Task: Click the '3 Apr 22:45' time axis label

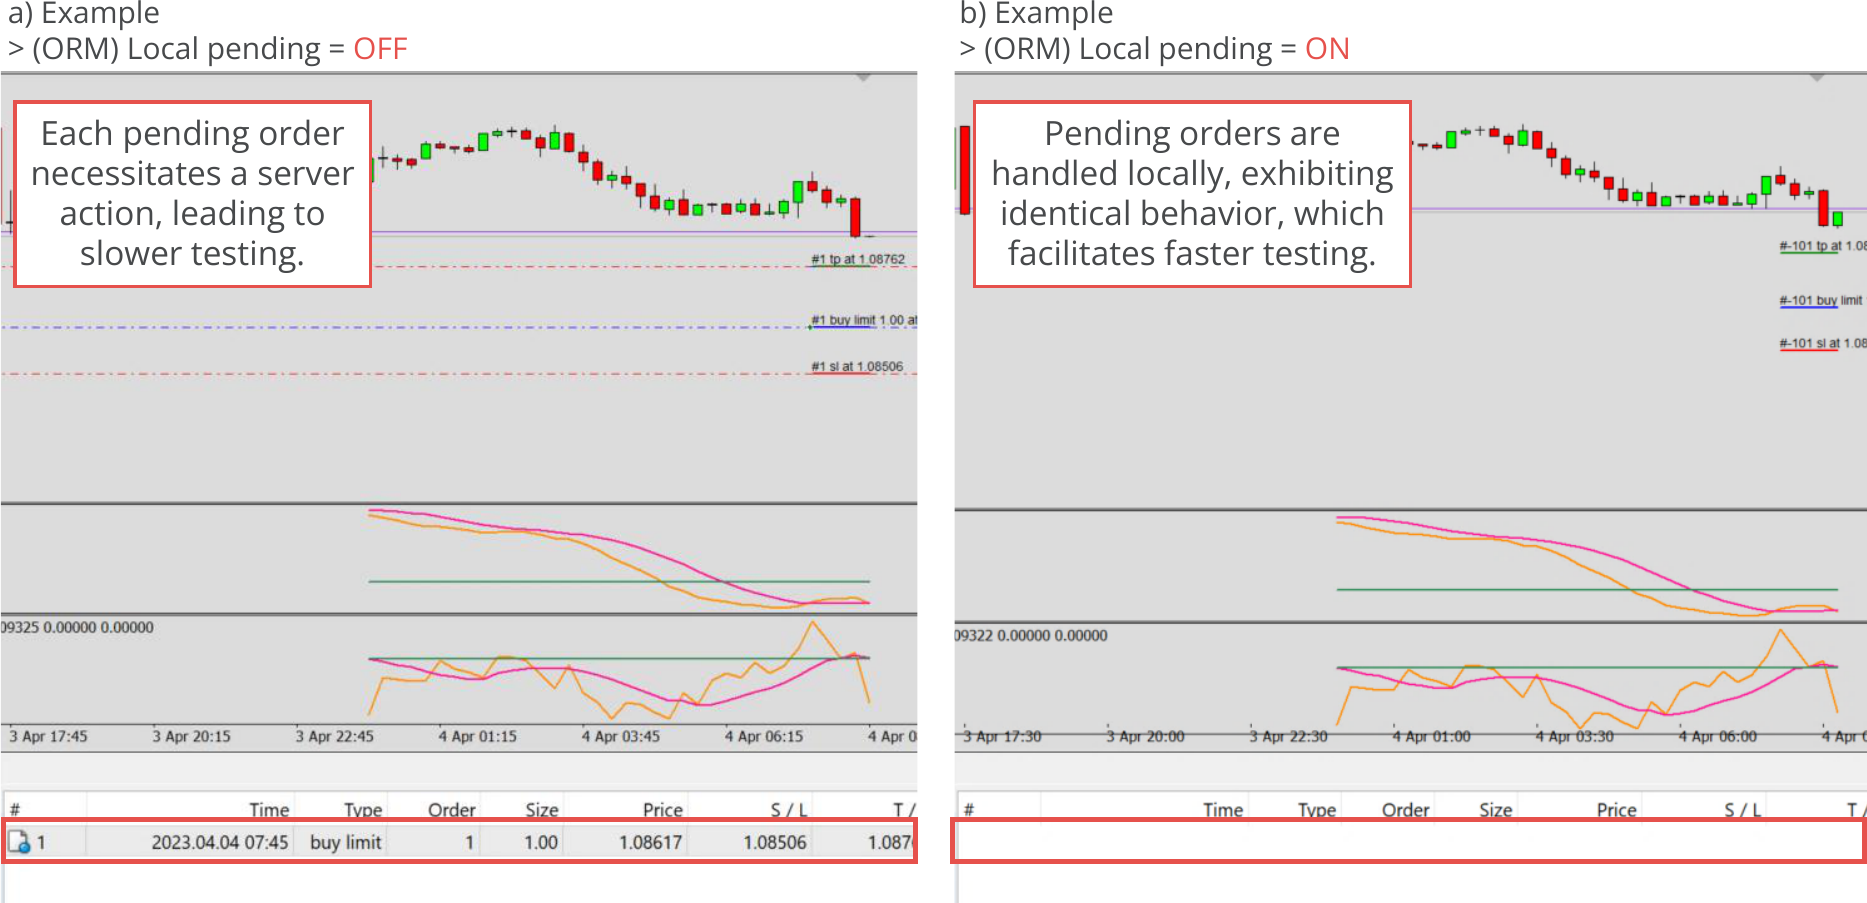Action: 334,736
